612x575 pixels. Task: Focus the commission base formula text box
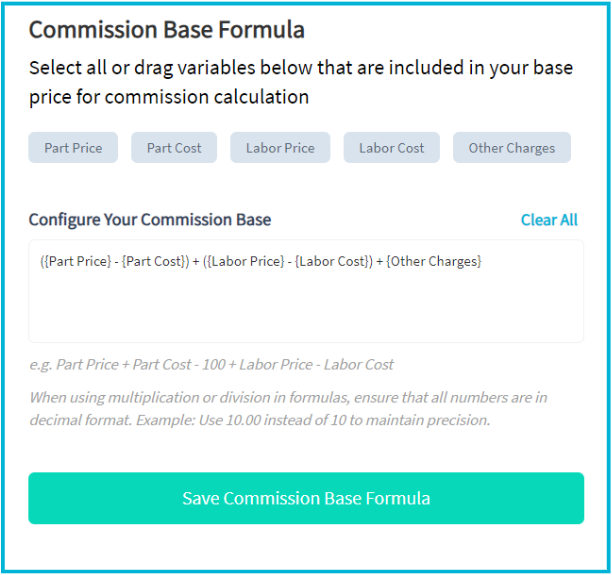(x=306, y=291)
